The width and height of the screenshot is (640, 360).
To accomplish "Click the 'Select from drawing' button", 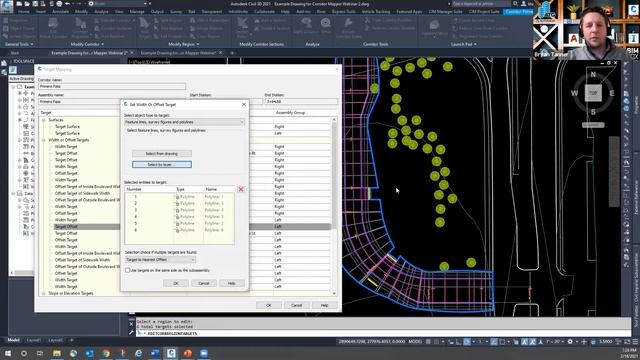I will (162, 154).
